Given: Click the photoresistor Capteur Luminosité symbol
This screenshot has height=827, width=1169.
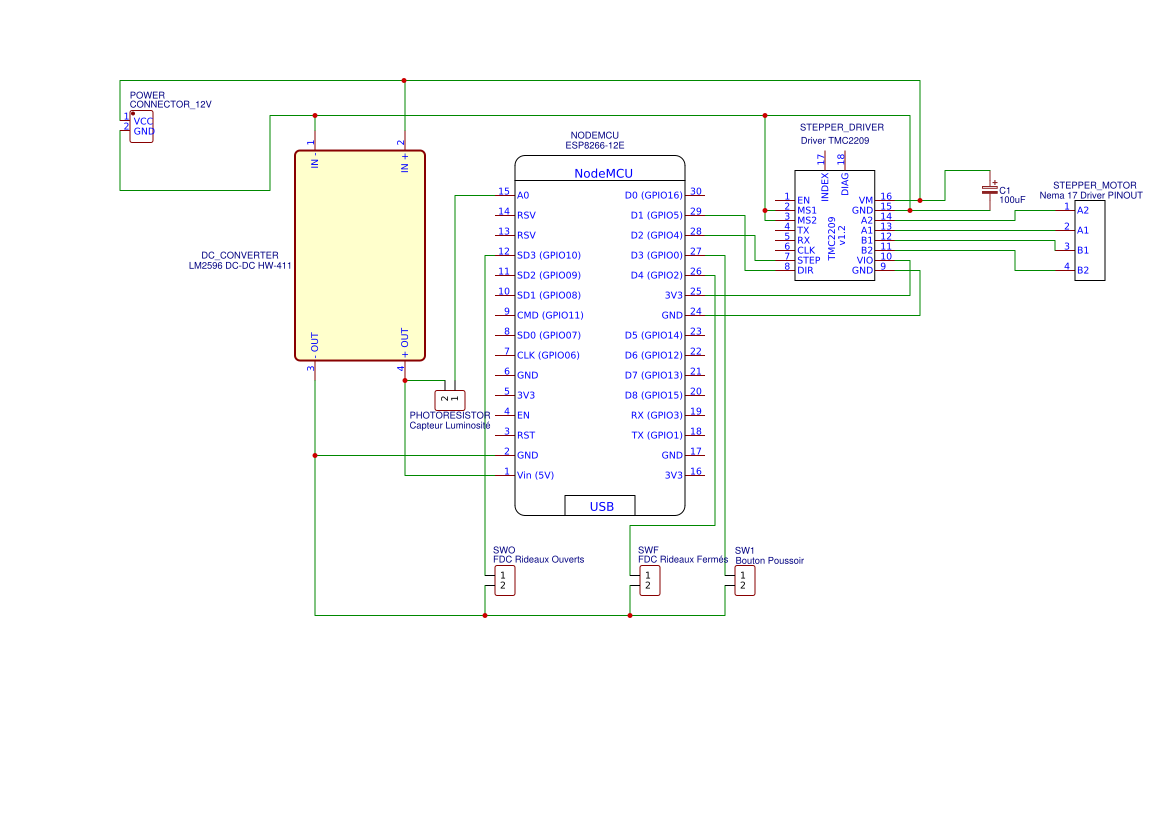Looking at the screenshot, I should coord(450,398).
